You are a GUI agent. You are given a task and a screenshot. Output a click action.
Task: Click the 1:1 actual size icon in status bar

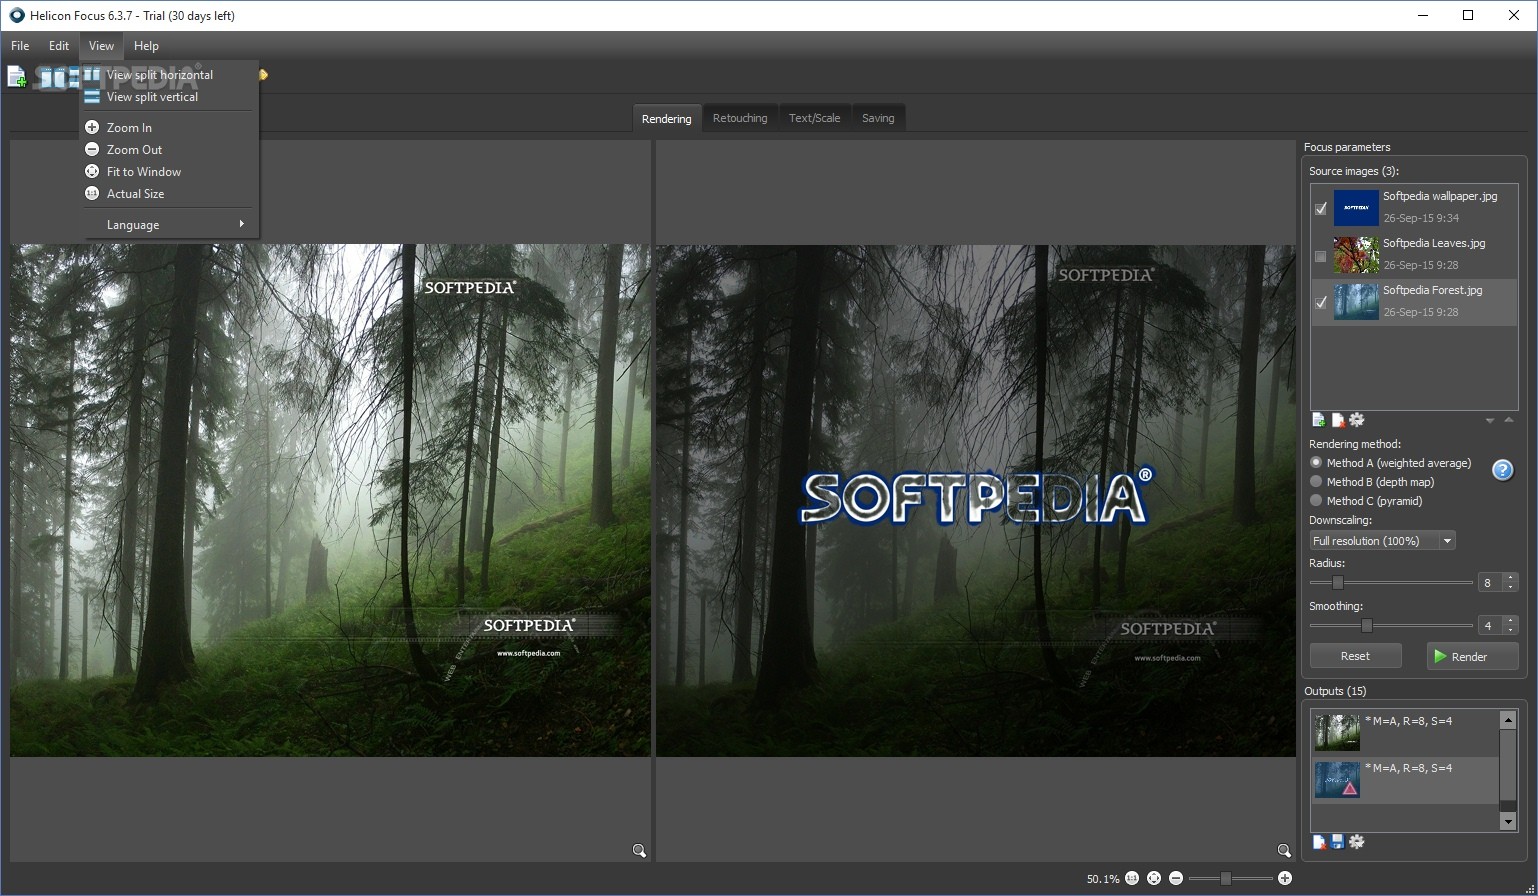[x=1132, y=878]
